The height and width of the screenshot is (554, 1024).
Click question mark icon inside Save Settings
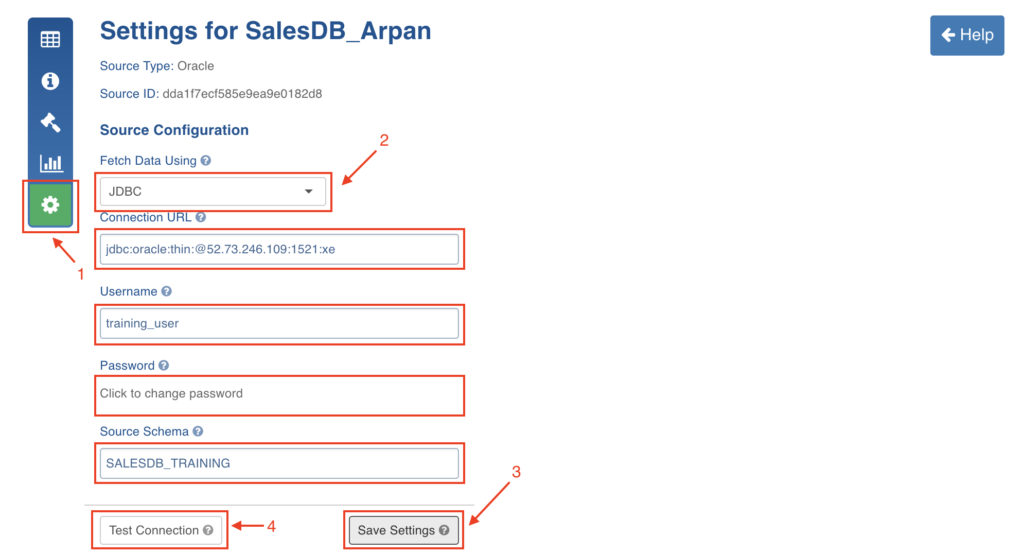[x=444, y=530]
